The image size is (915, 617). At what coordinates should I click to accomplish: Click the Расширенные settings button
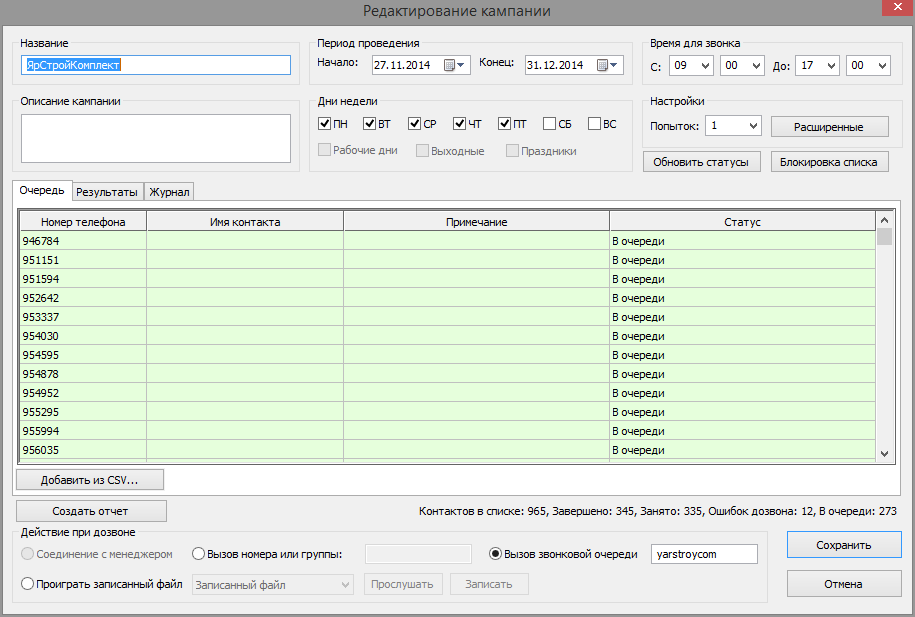click(x=829, y=127)
